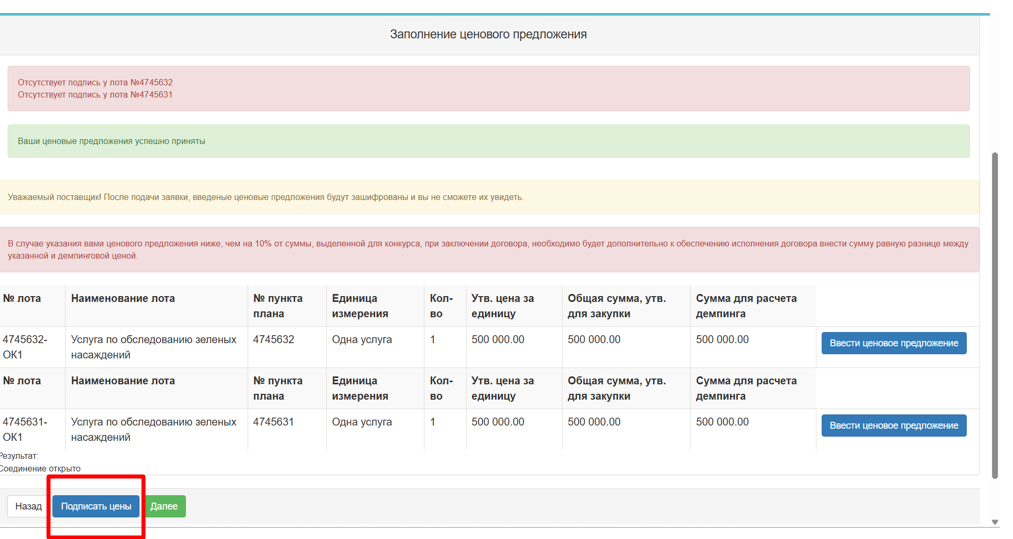
Task: Click the red dumping price warning banner
Action: (488, 249)
